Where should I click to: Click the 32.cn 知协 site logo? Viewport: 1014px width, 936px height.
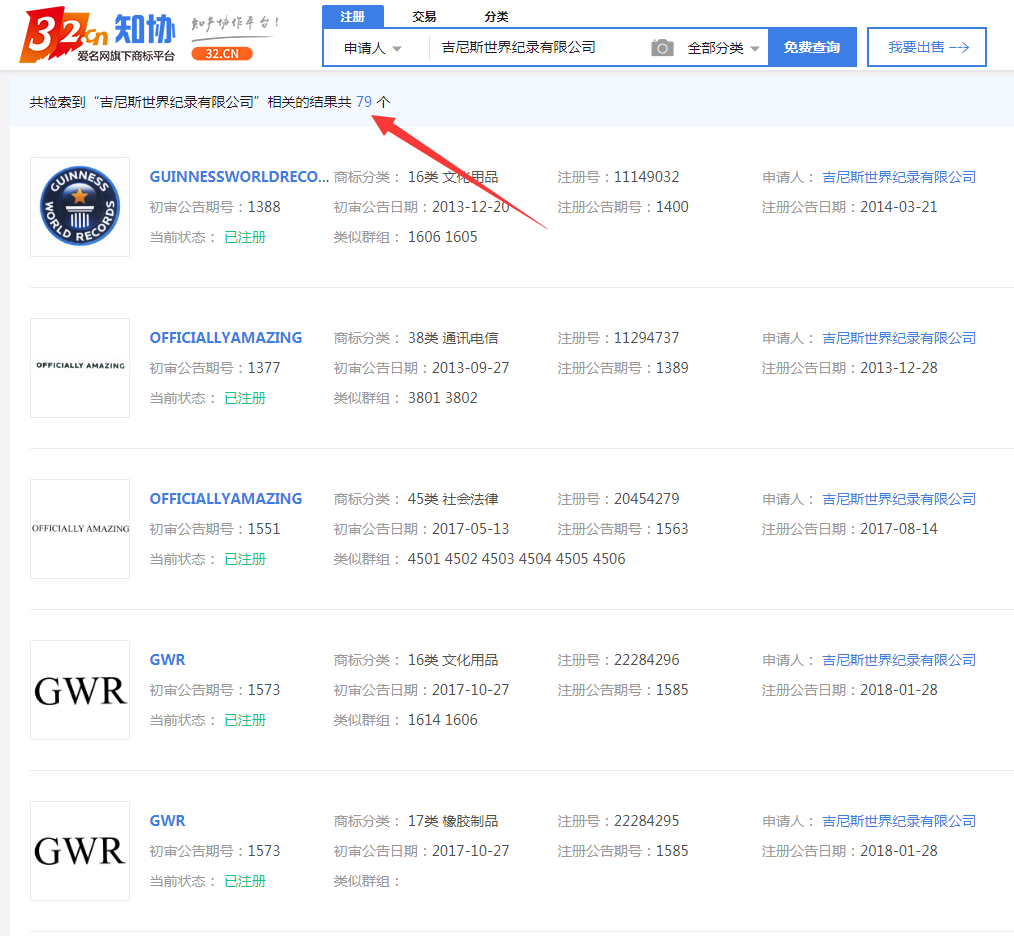98,34
